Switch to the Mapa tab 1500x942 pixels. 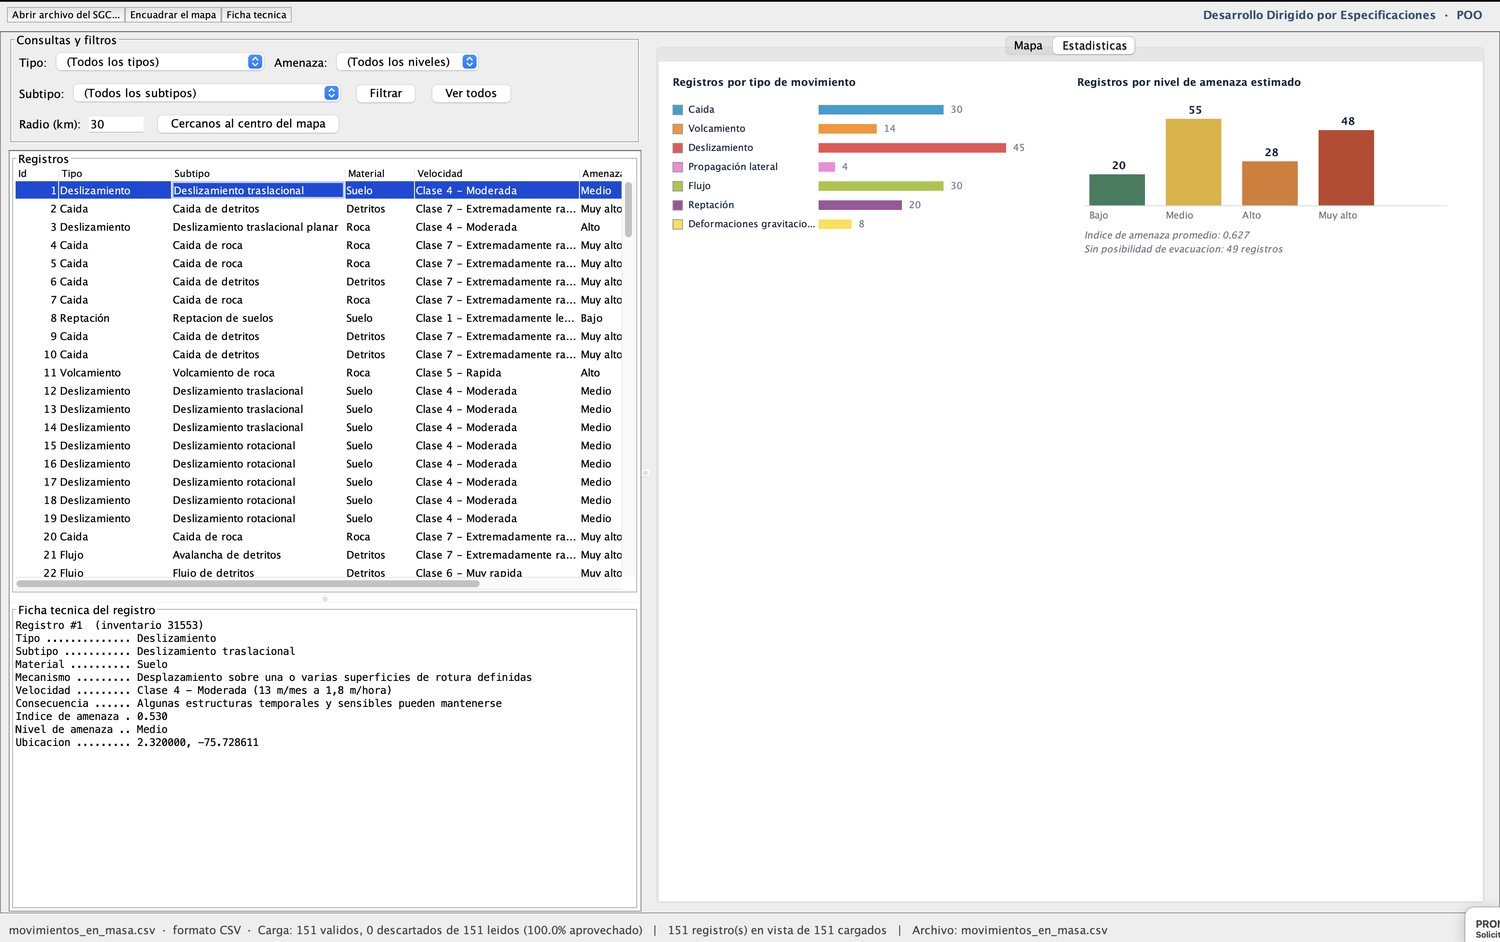[1028, 46]
